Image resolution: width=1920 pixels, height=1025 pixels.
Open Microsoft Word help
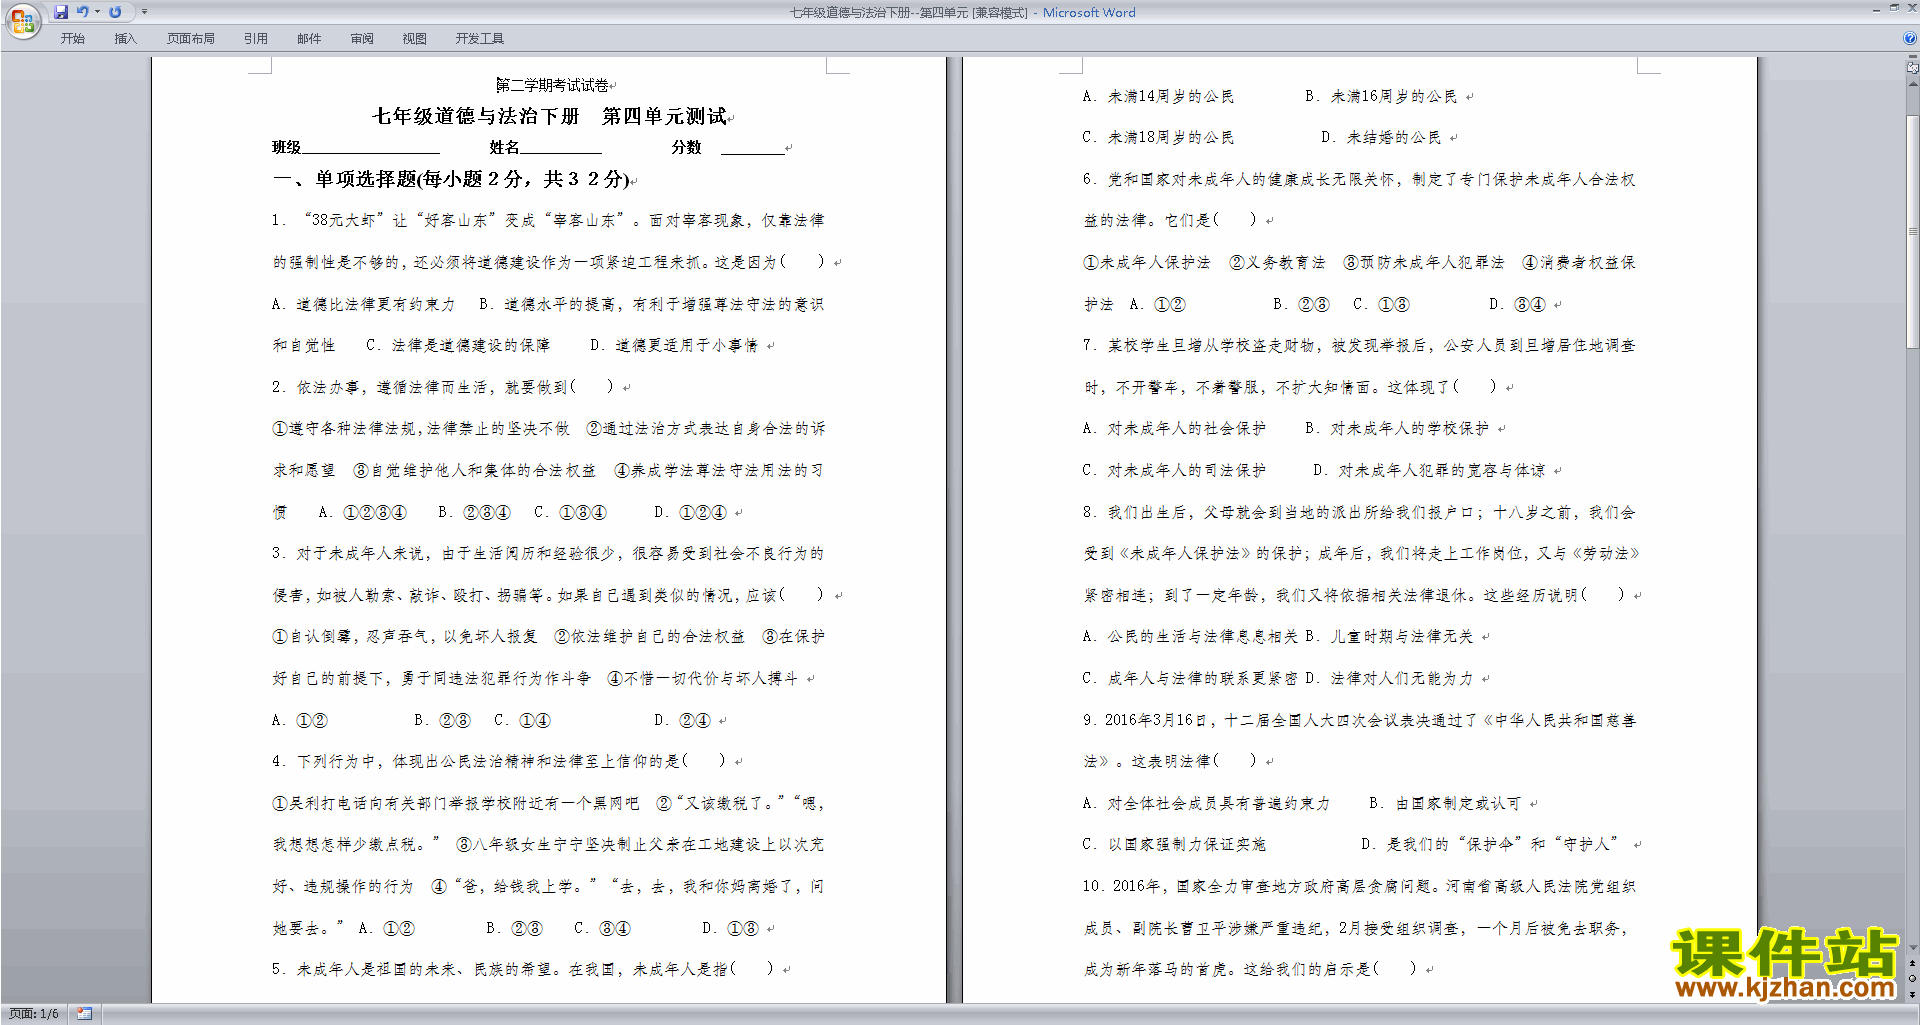(x=1910, y=39)
